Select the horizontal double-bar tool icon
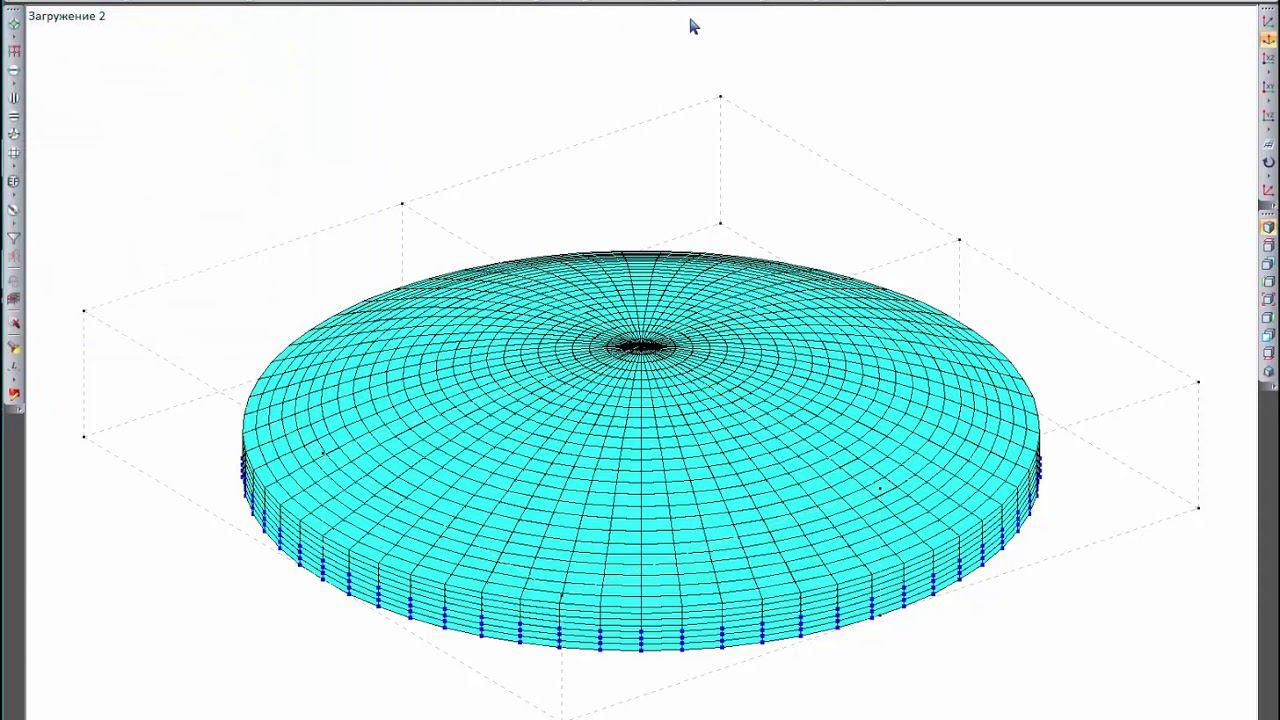The height and width of the screenshot is (720, 1280). pos(14,117)
